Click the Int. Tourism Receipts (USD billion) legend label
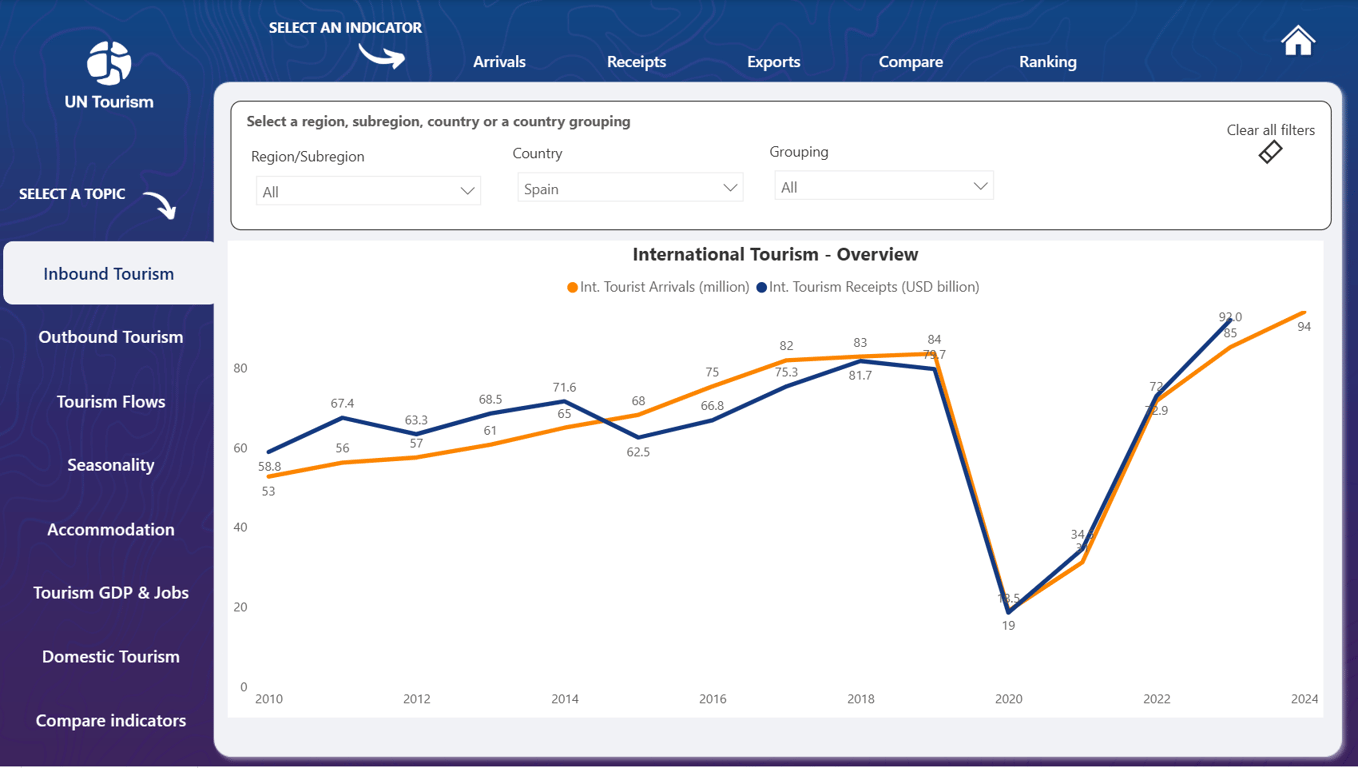This screenshot has height=768, width=1358. 874,287
